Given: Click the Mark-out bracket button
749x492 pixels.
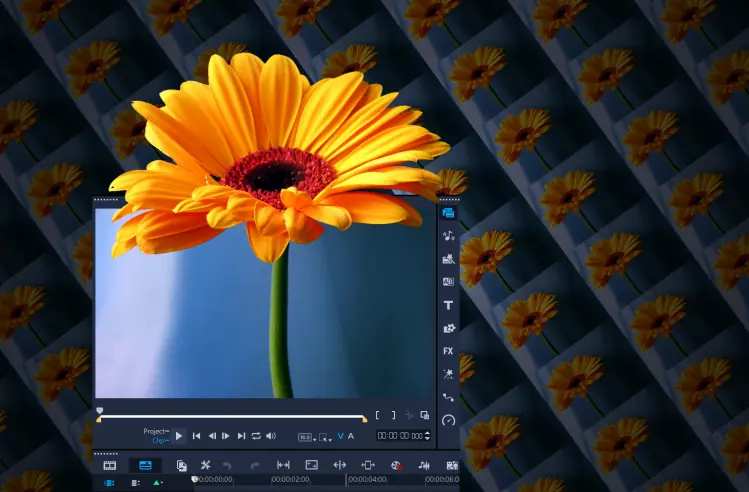Looking at the screenshot, I should point(392,415).
